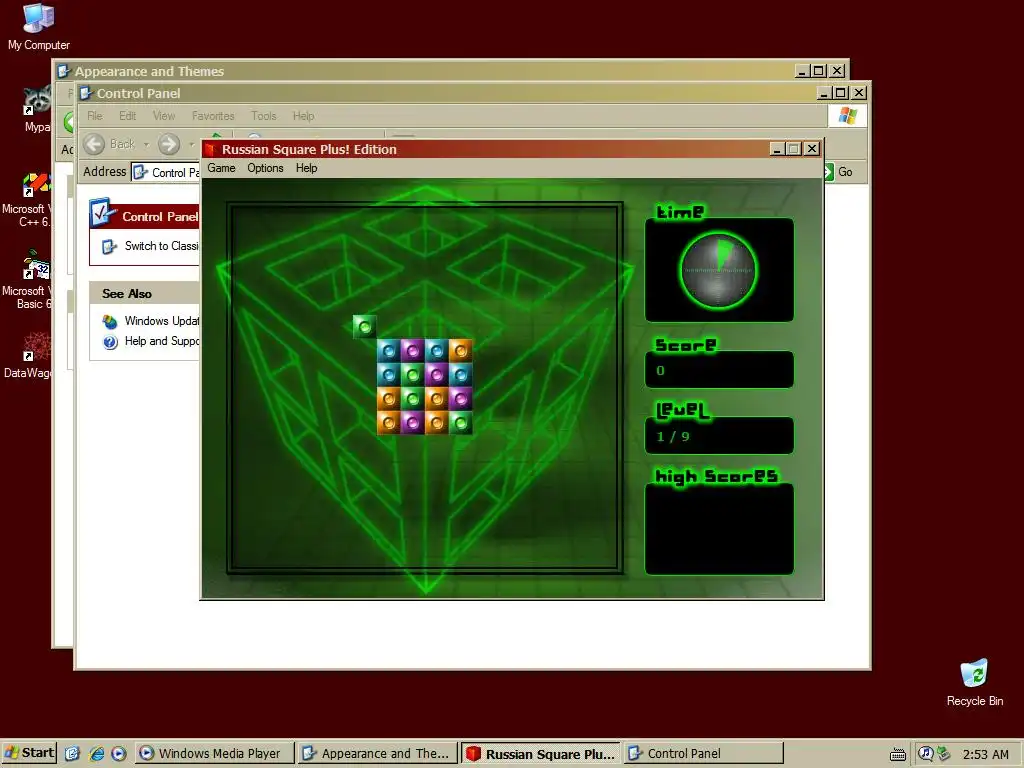The height and width of the screenshot is (768, 1024).
Task: Select the Microsoft Visual Basic desktop icon
Action: click(37, 264)
